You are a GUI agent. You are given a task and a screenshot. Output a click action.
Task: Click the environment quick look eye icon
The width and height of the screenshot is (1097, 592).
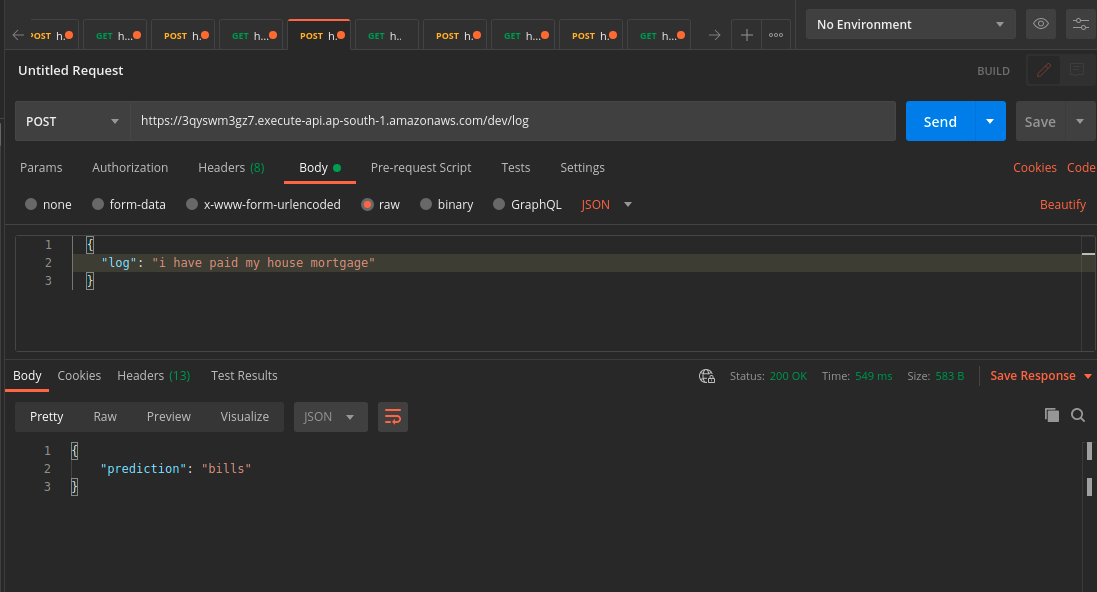click(1041, 24)
